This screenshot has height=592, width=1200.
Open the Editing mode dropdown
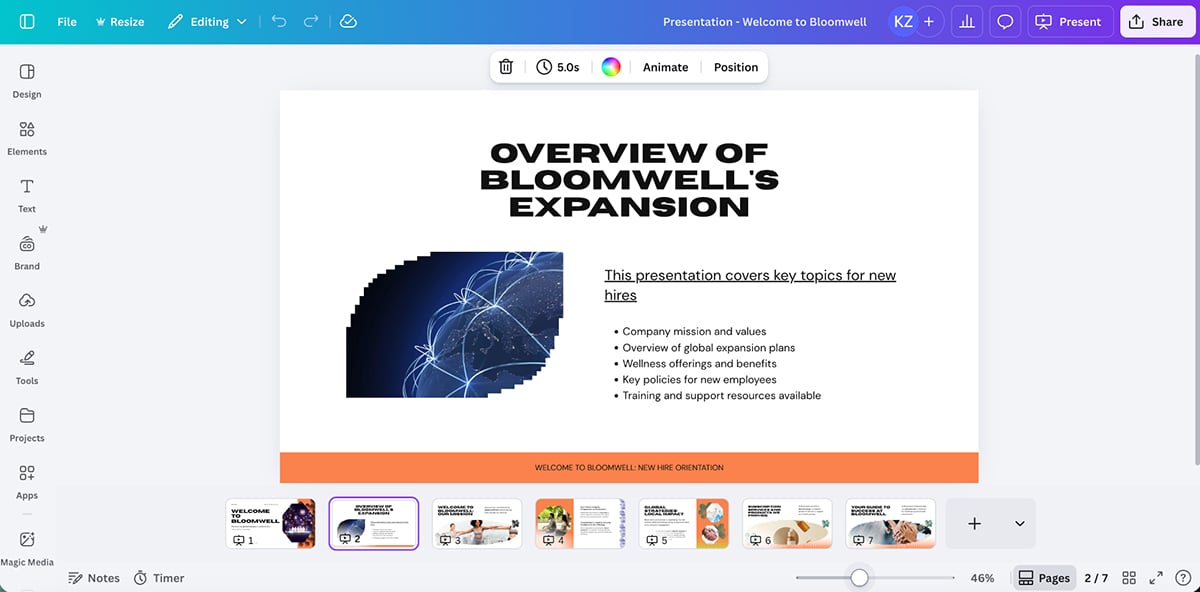pos(207,21)
